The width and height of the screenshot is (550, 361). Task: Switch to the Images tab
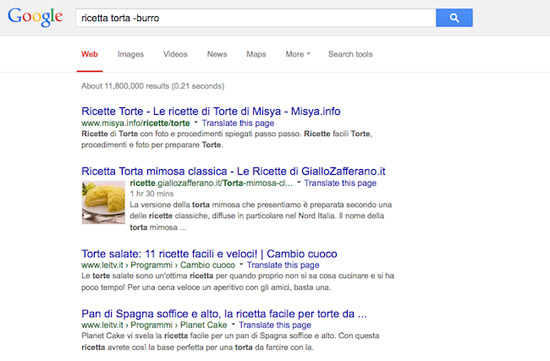tap(130, 54)
